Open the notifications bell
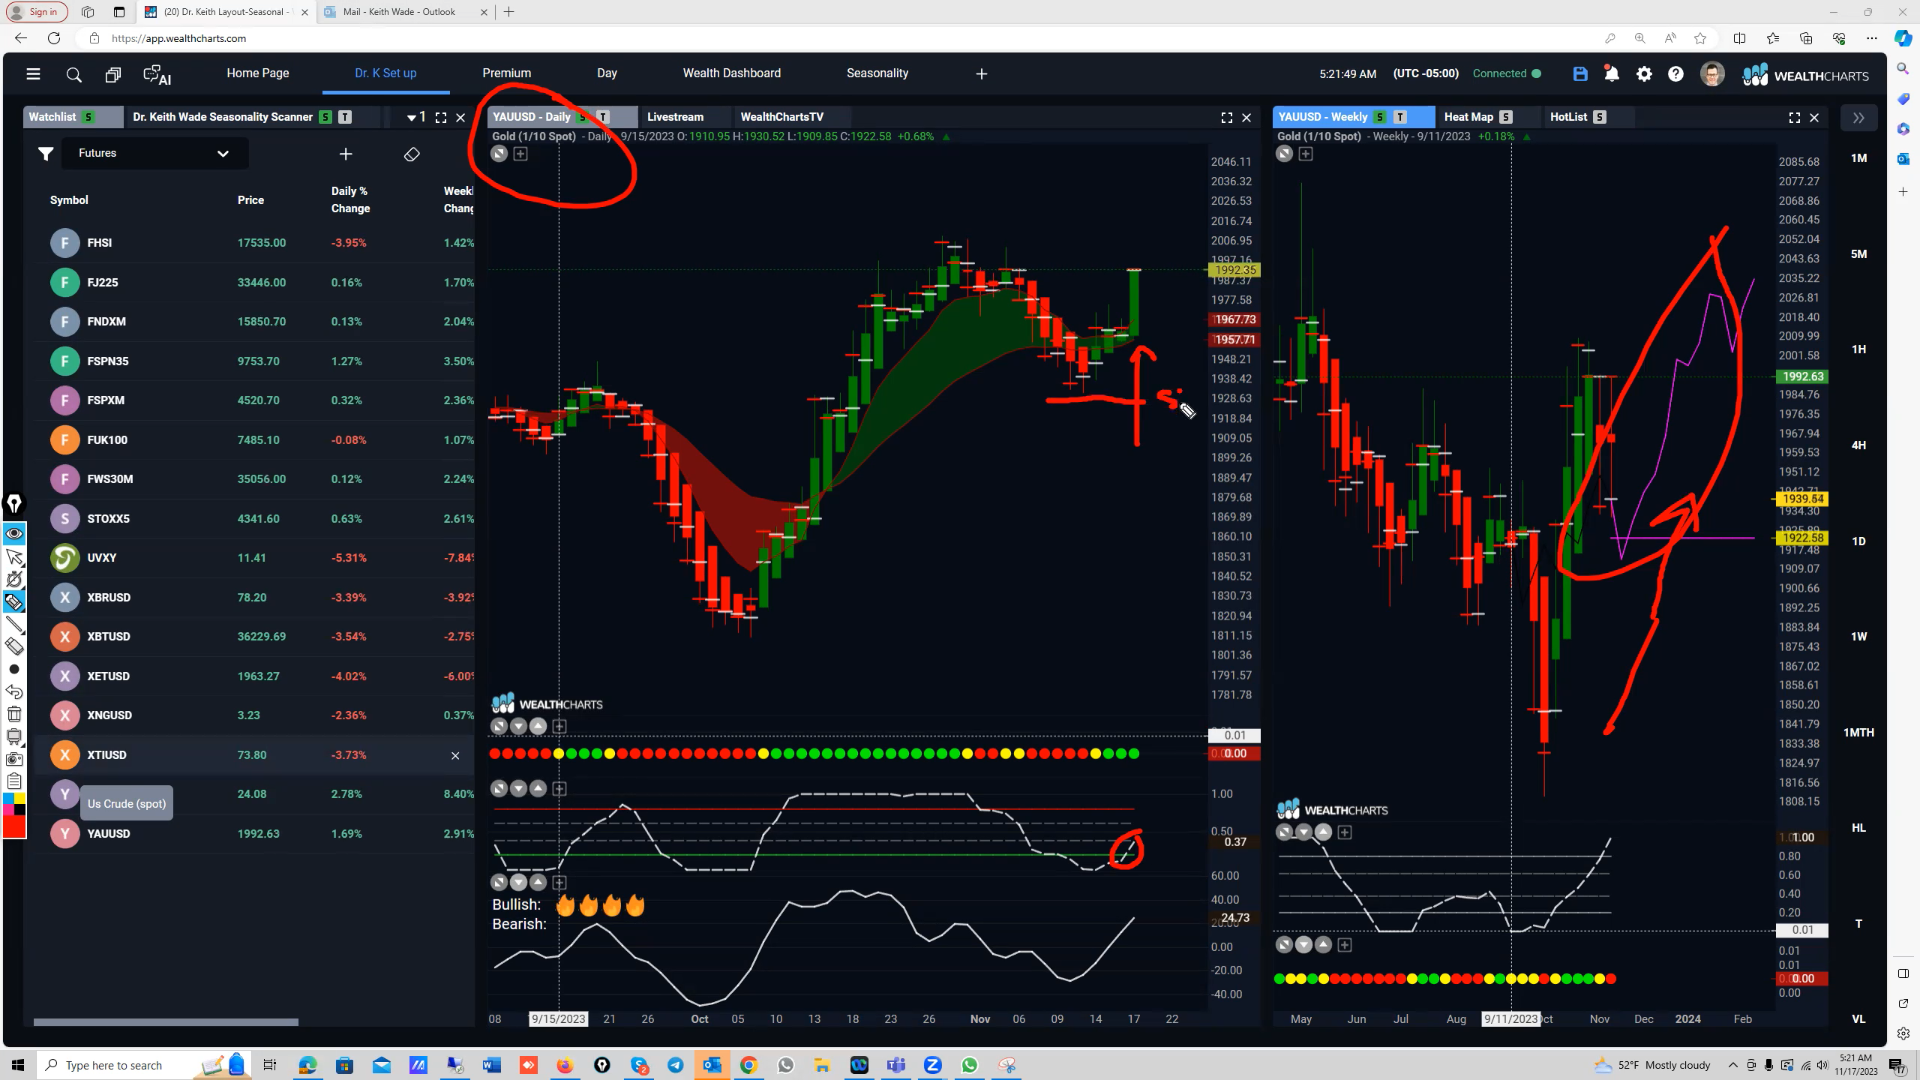 click(x=1612, y=74)
